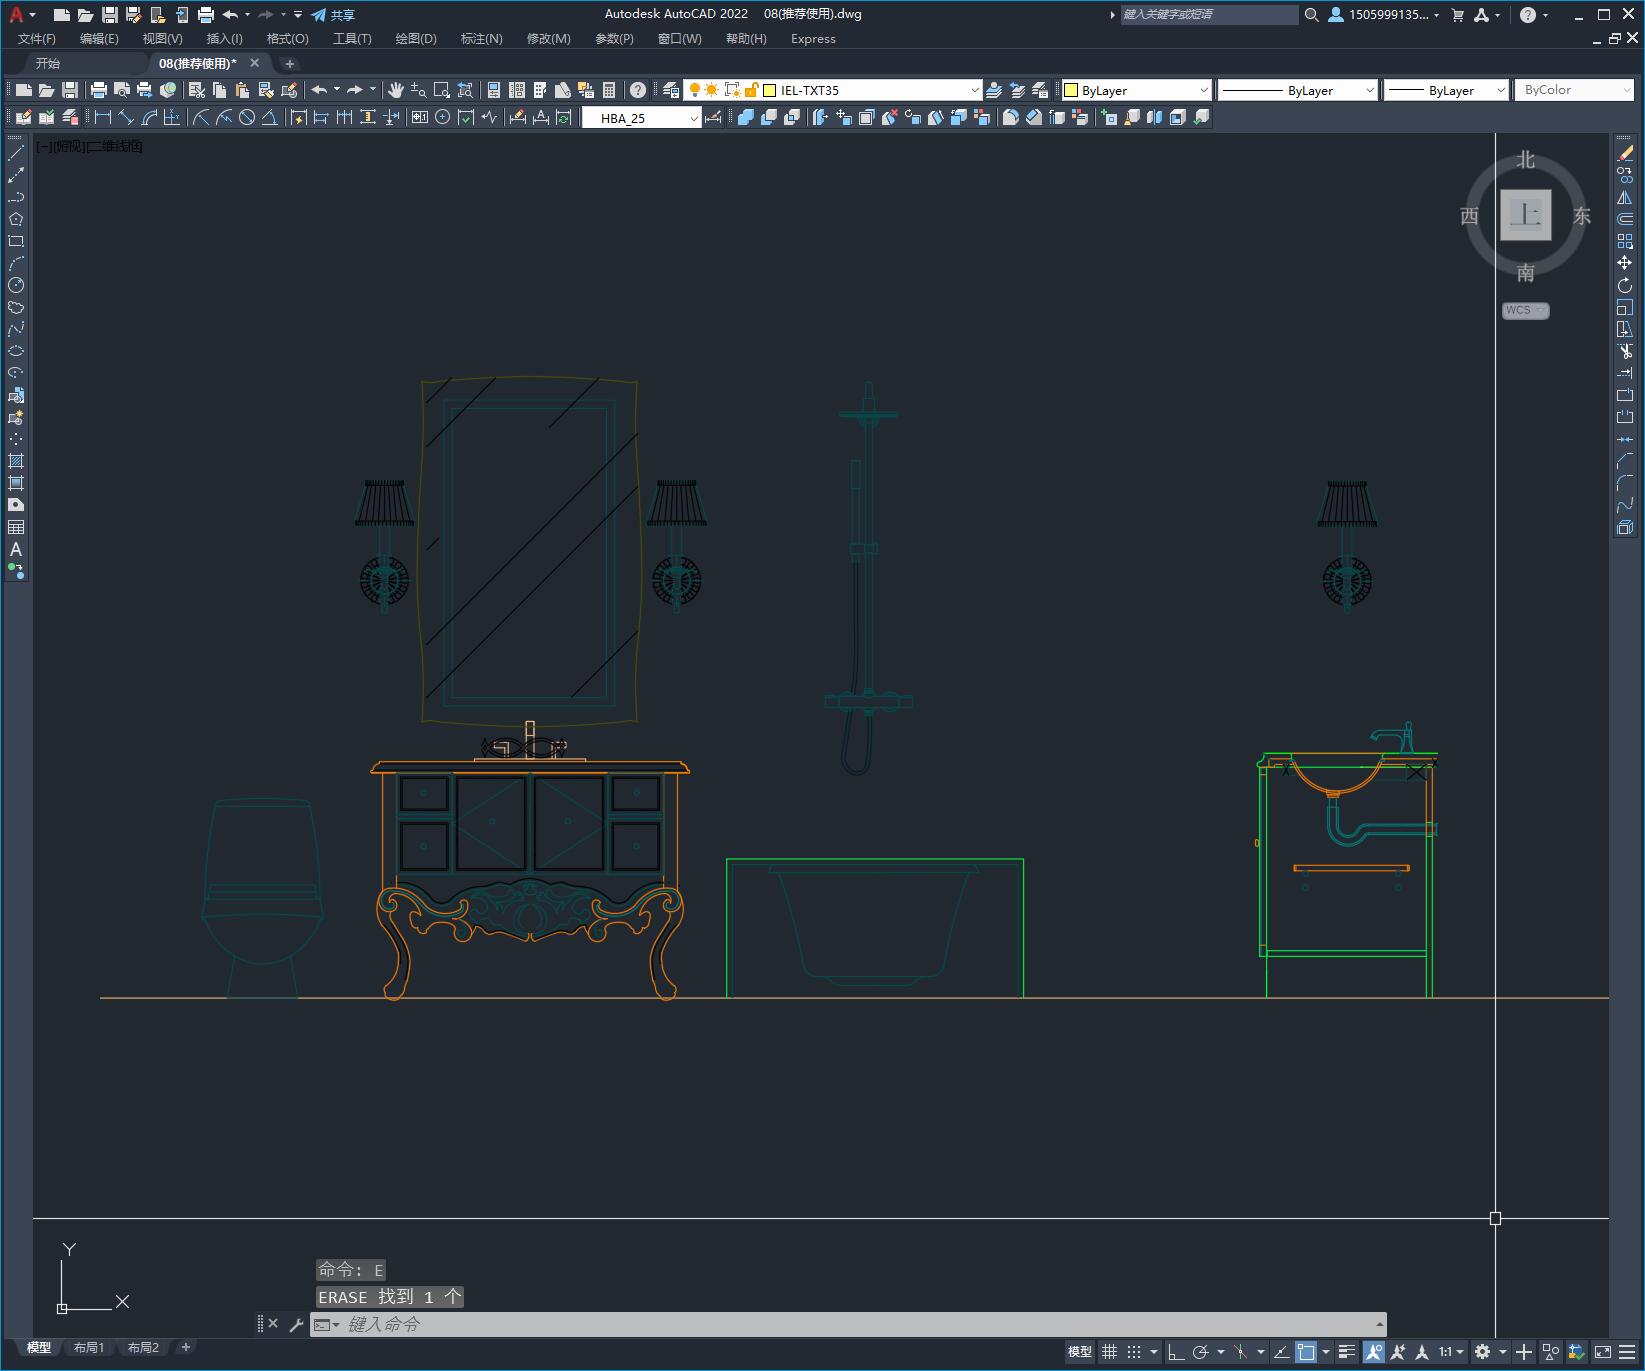Select the Mirror tool in modify toolbar
This screenshot has height=1371, width=1645.
1625,197
